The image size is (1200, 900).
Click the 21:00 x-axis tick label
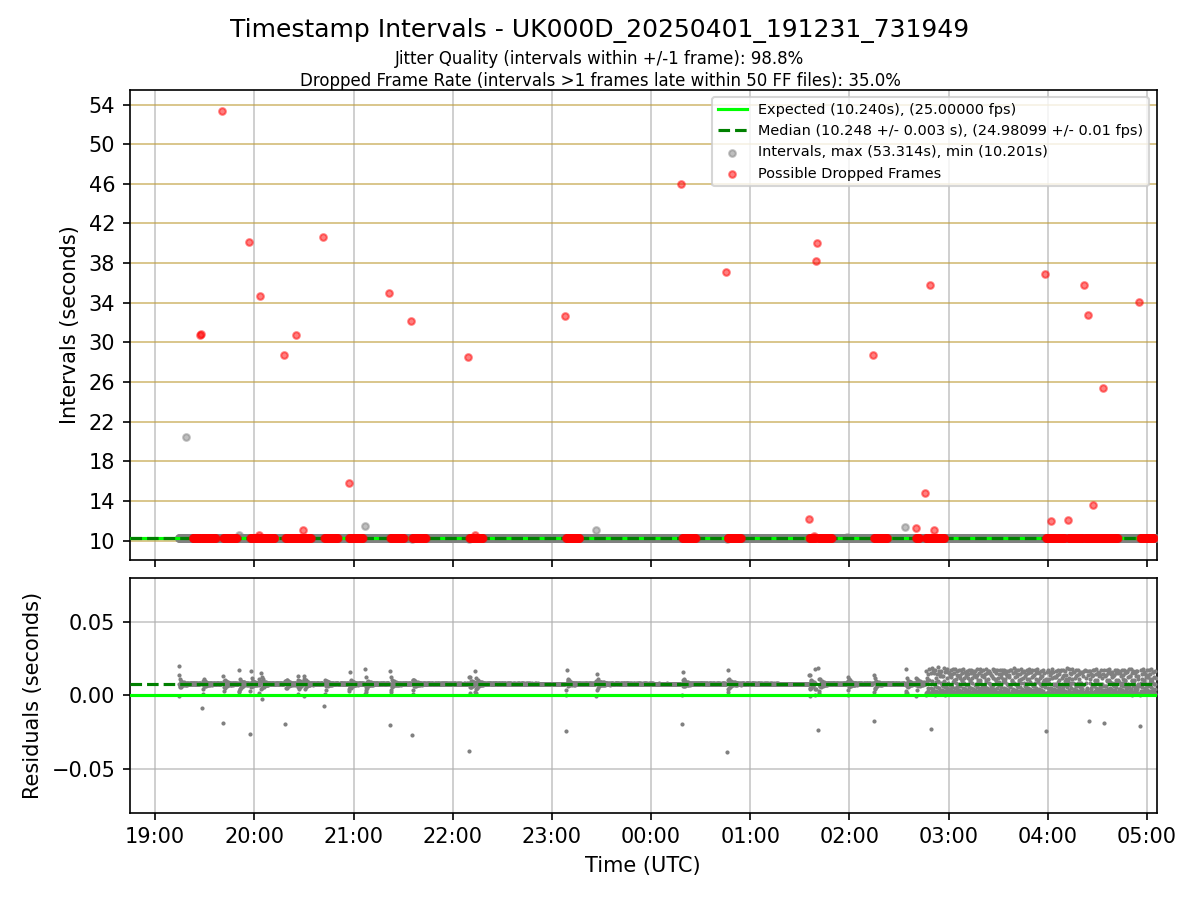[353, 835]
